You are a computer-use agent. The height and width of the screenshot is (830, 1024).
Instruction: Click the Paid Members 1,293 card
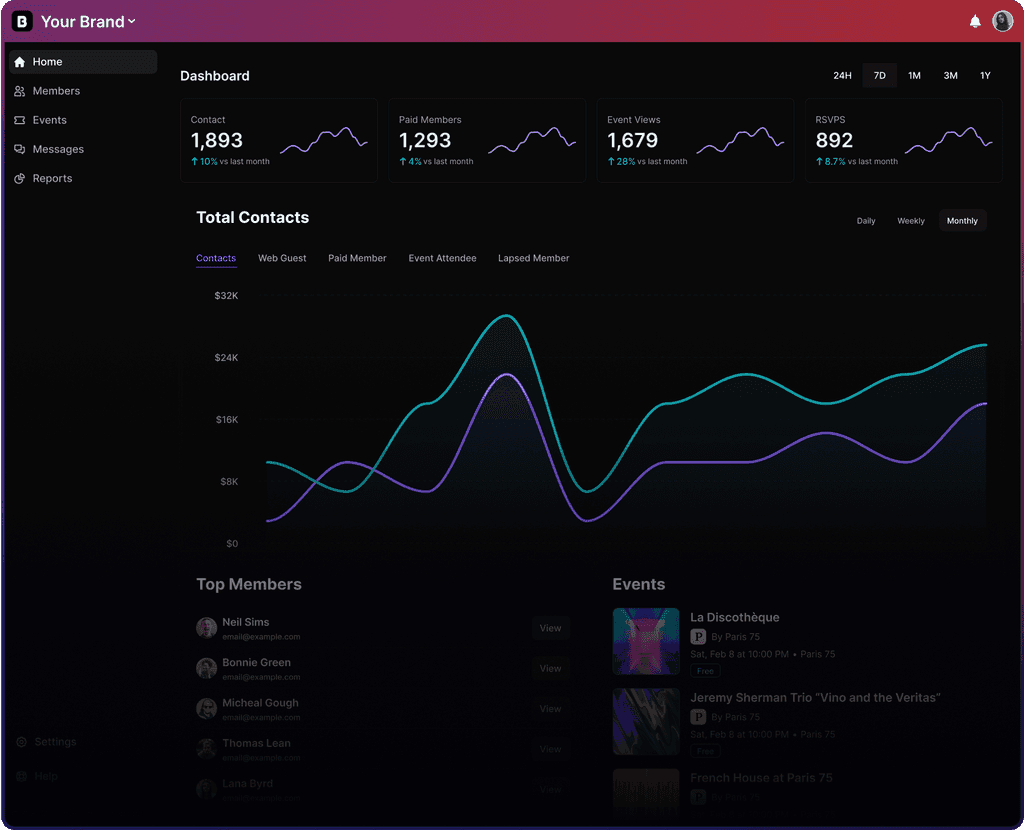pos(487,140)
